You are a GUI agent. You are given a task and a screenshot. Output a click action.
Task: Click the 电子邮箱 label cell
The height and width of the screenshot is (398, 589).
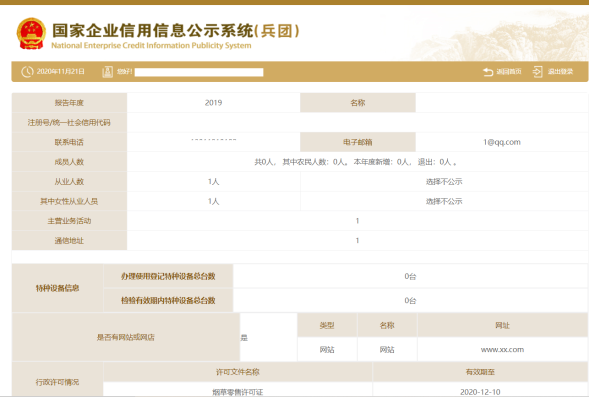point(358,142)
